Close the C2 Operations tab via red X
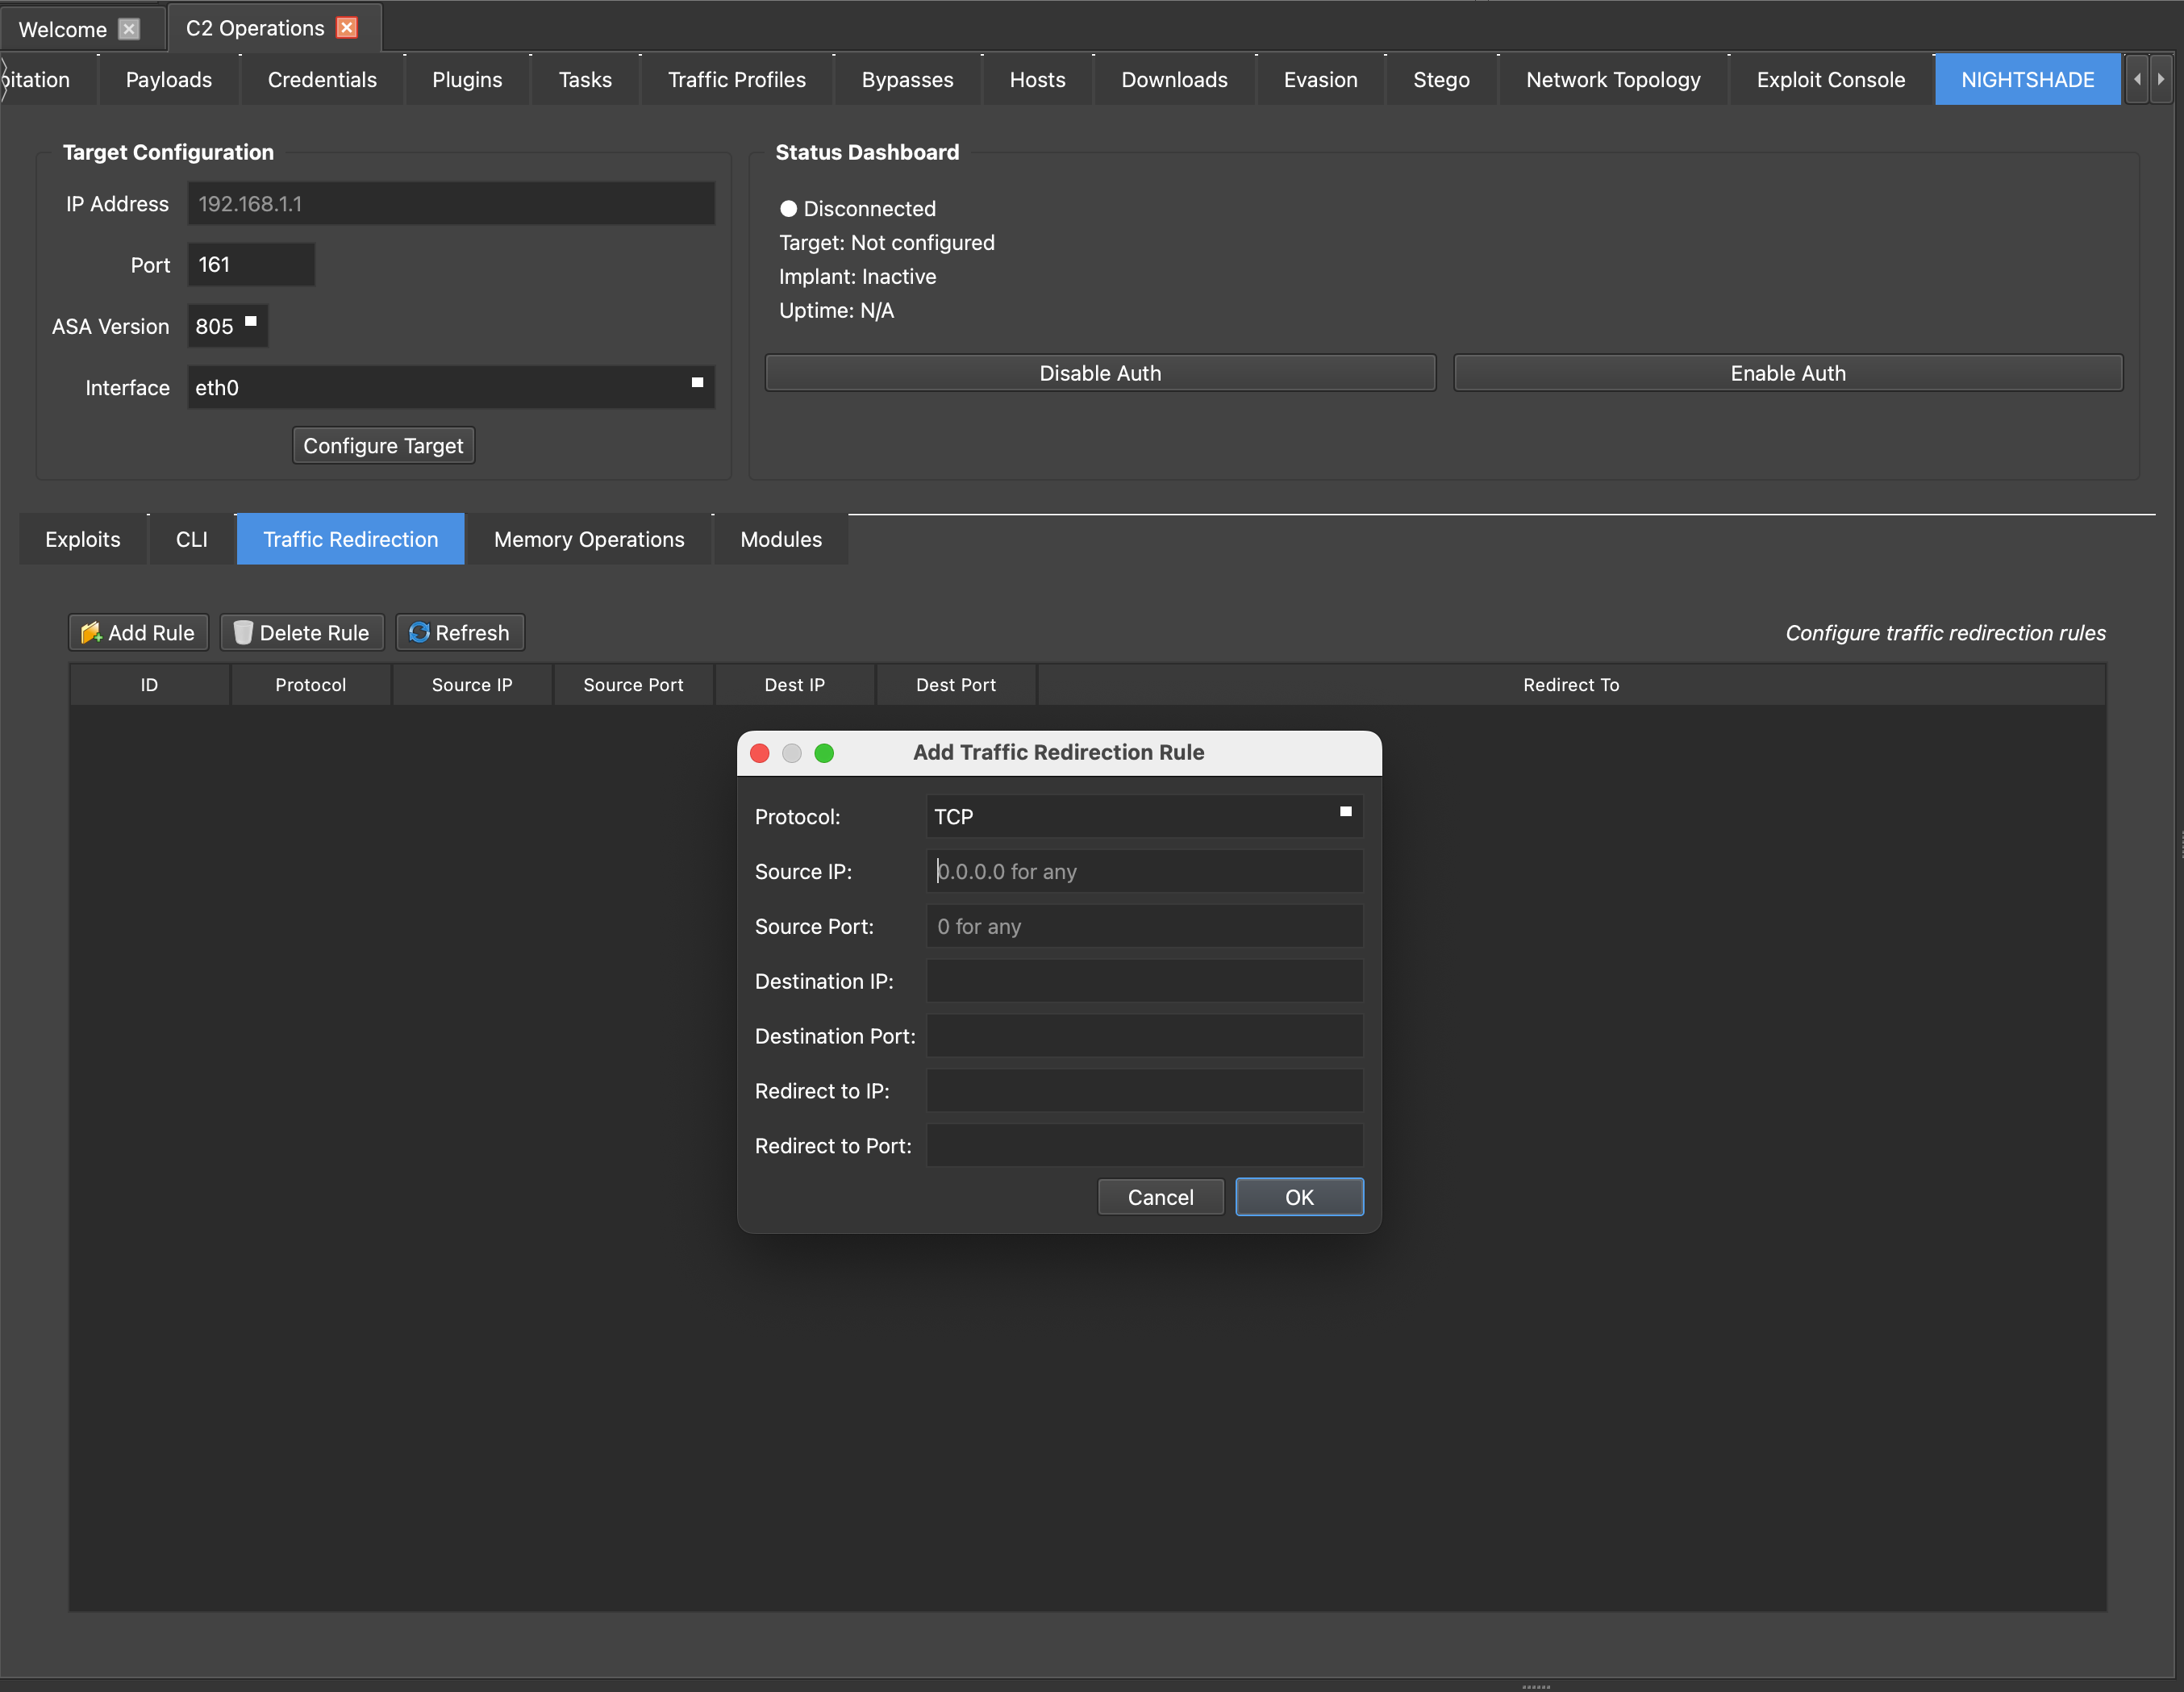The image size is (2184, 1692). (x=347, y=28)
